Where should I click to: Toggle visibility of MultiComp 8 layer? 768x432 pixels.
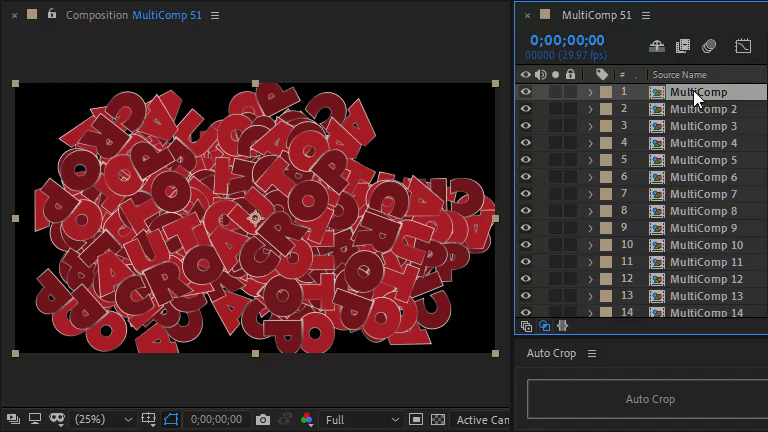coord(526,211)
